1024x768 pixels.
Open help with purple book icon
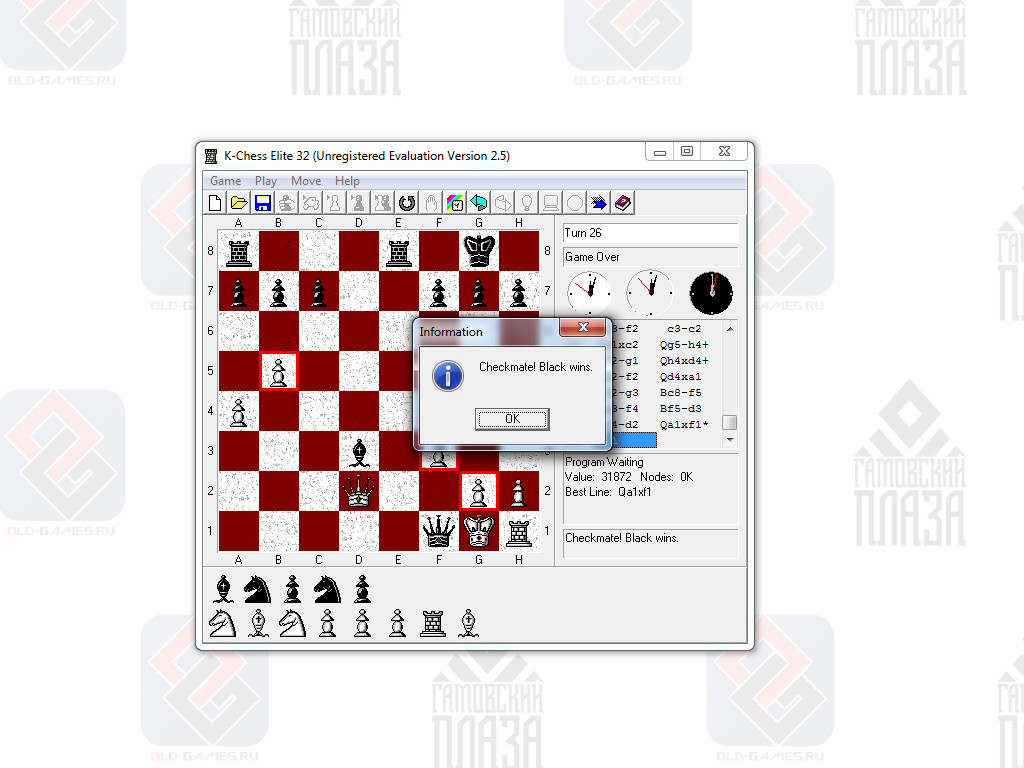click(x=623, y=203)
